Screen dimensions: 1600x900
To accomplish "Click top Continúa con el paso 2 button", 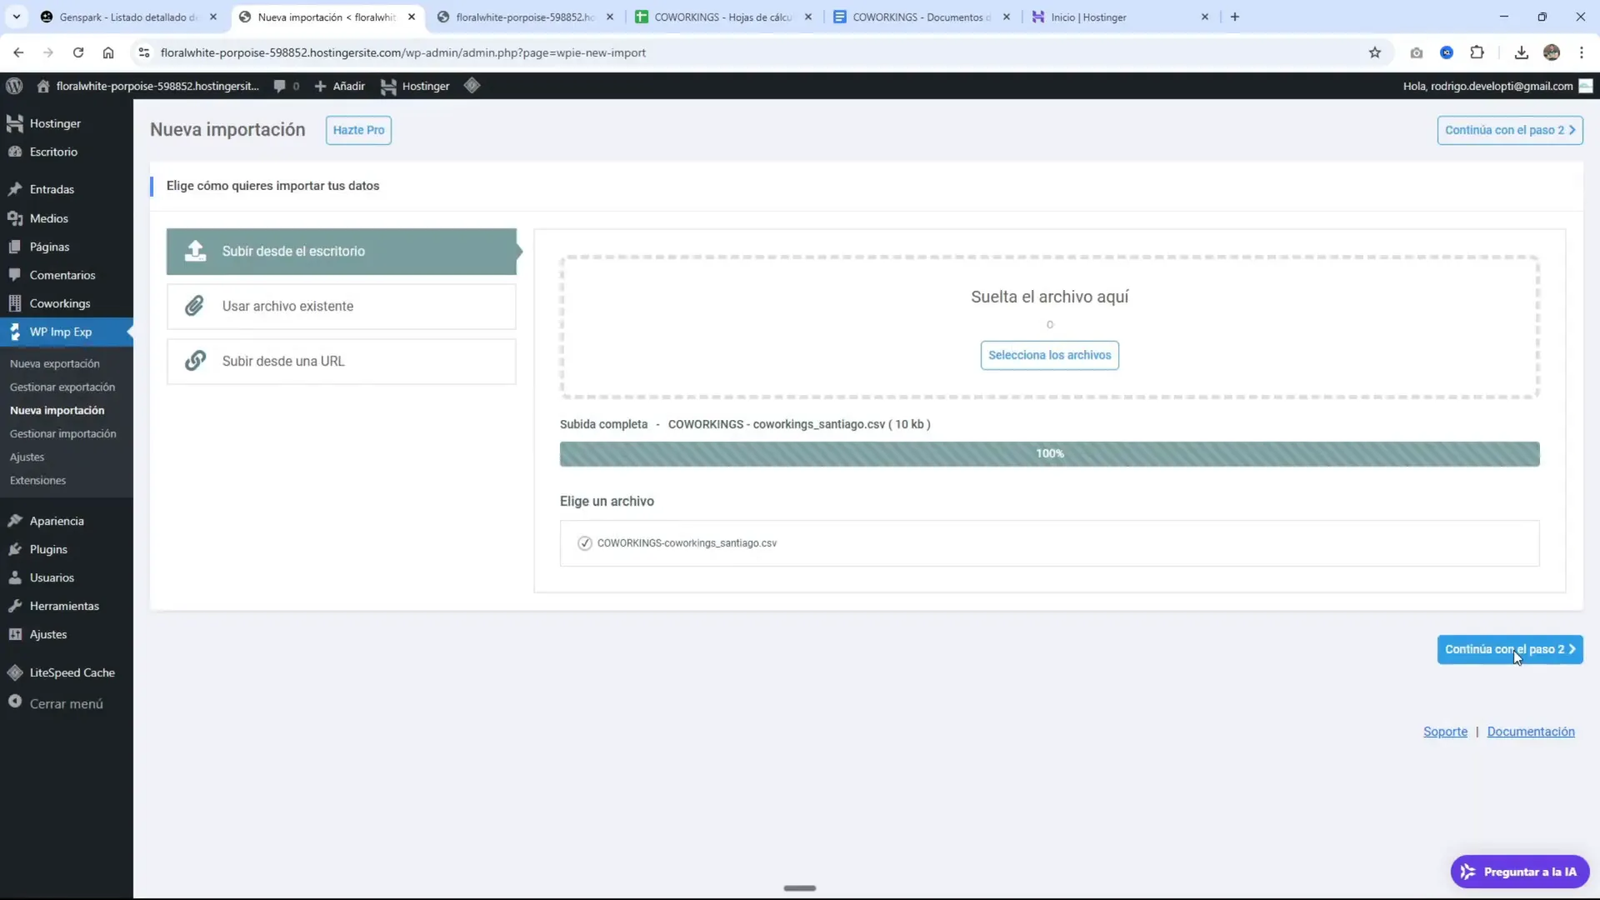I will [1510, 130].
